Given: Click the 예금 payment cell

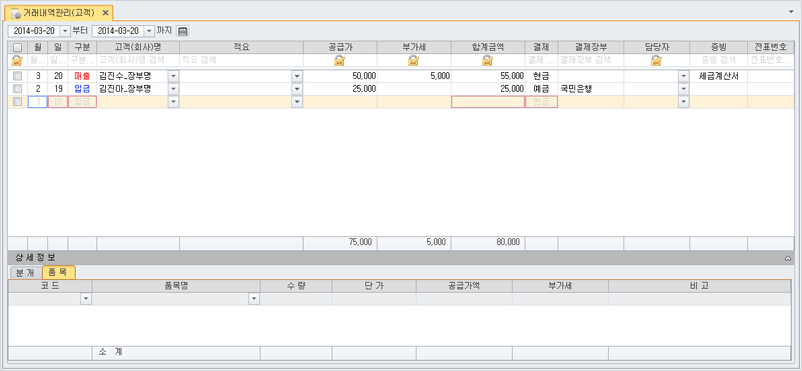Looking at the screenshot, I should 541,89.
